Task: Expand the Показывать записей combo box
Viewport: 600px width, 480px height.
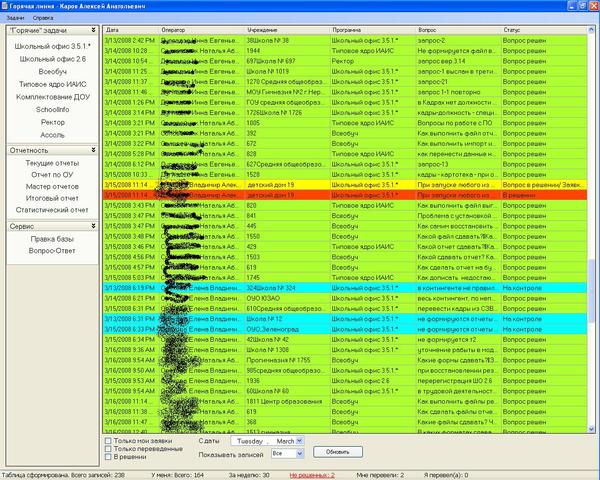Action: (x=302, y=453)
